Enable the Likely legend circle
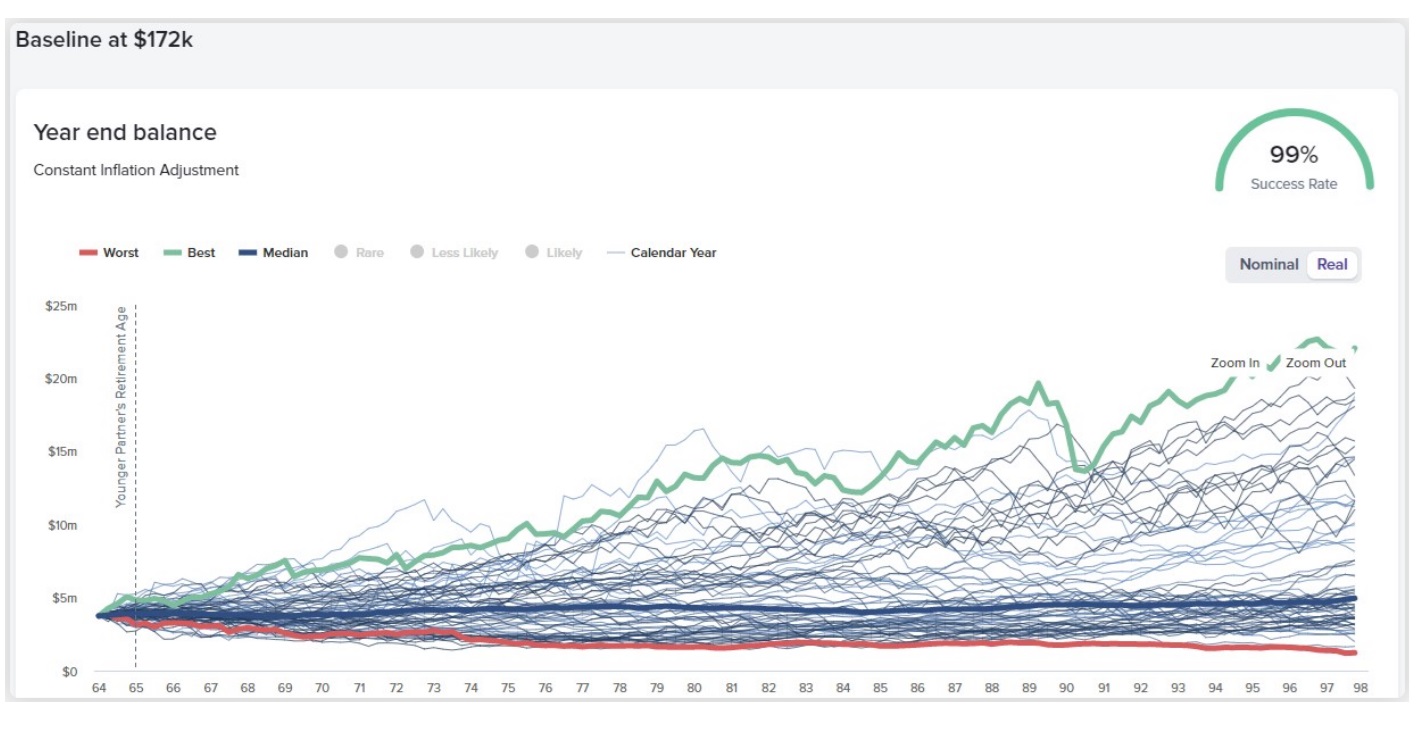The image size is (1425, 731). [553, 253]
